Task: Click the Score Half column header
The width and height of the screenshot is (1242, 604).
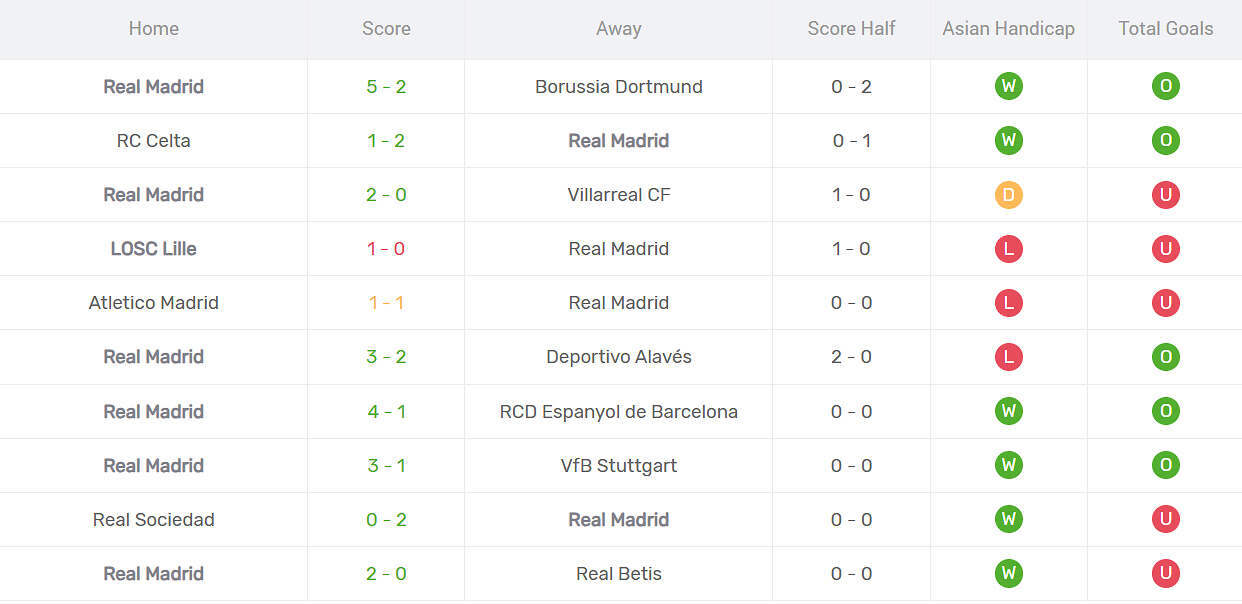Action: (851, 29)
